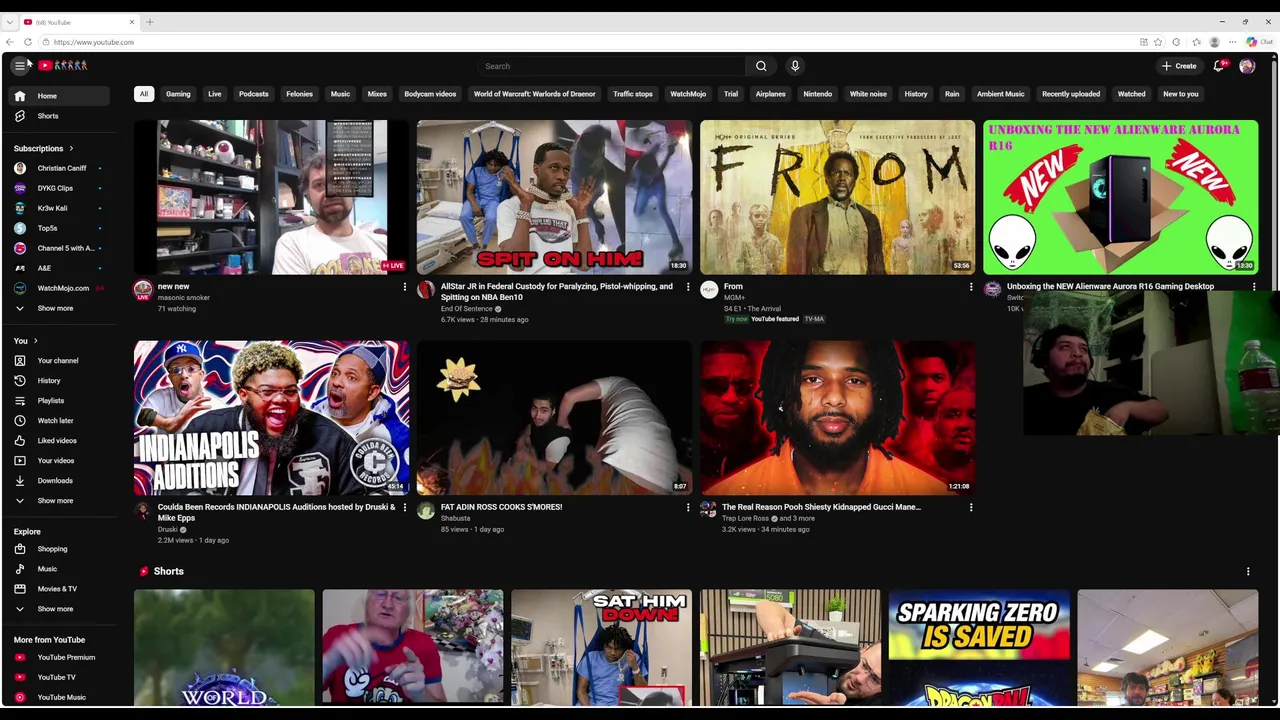Open YouTube TV link
The height and width of the screenshot is (720, 1280).
(x=60, y=677)
